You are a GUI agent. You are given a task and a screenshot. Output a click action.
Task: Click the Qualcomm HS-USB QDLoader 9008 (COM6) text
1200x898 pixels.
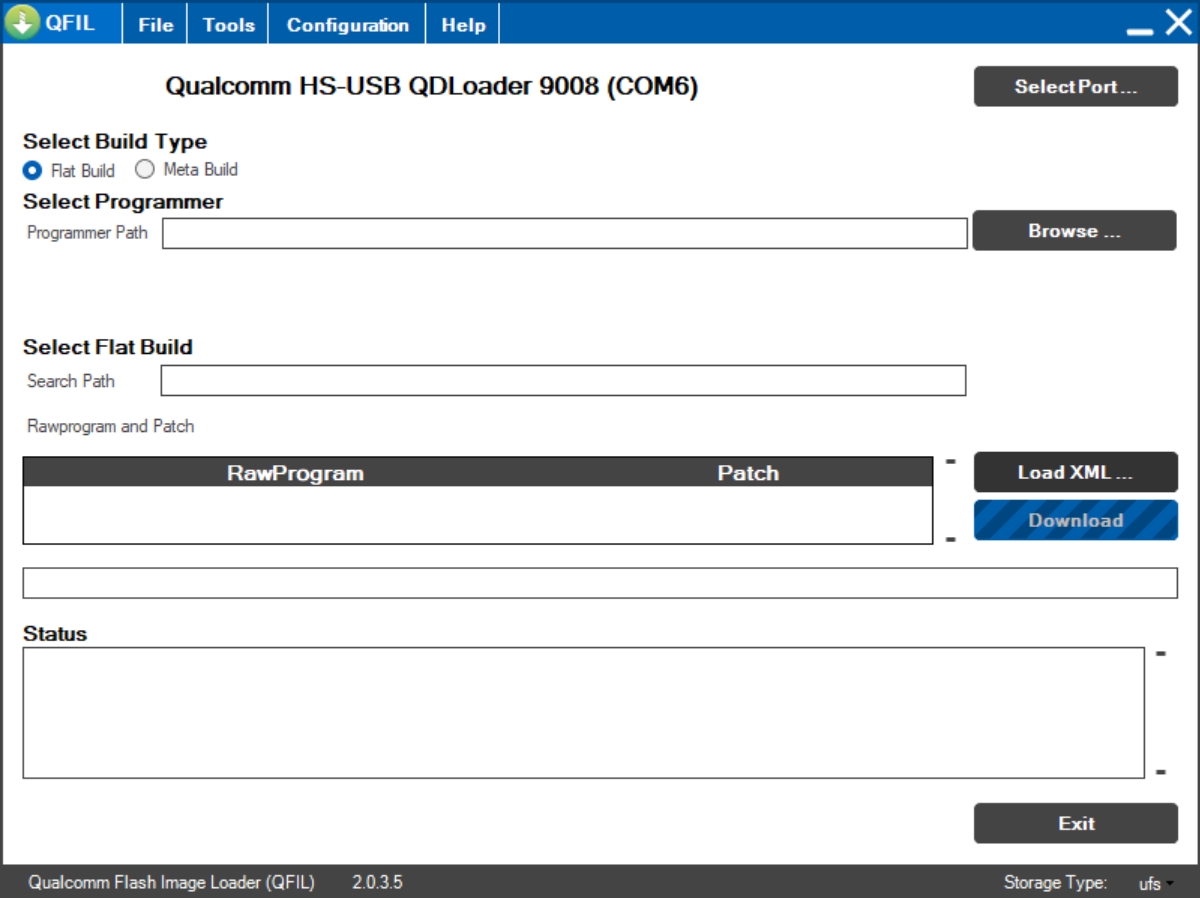point(432,87)
